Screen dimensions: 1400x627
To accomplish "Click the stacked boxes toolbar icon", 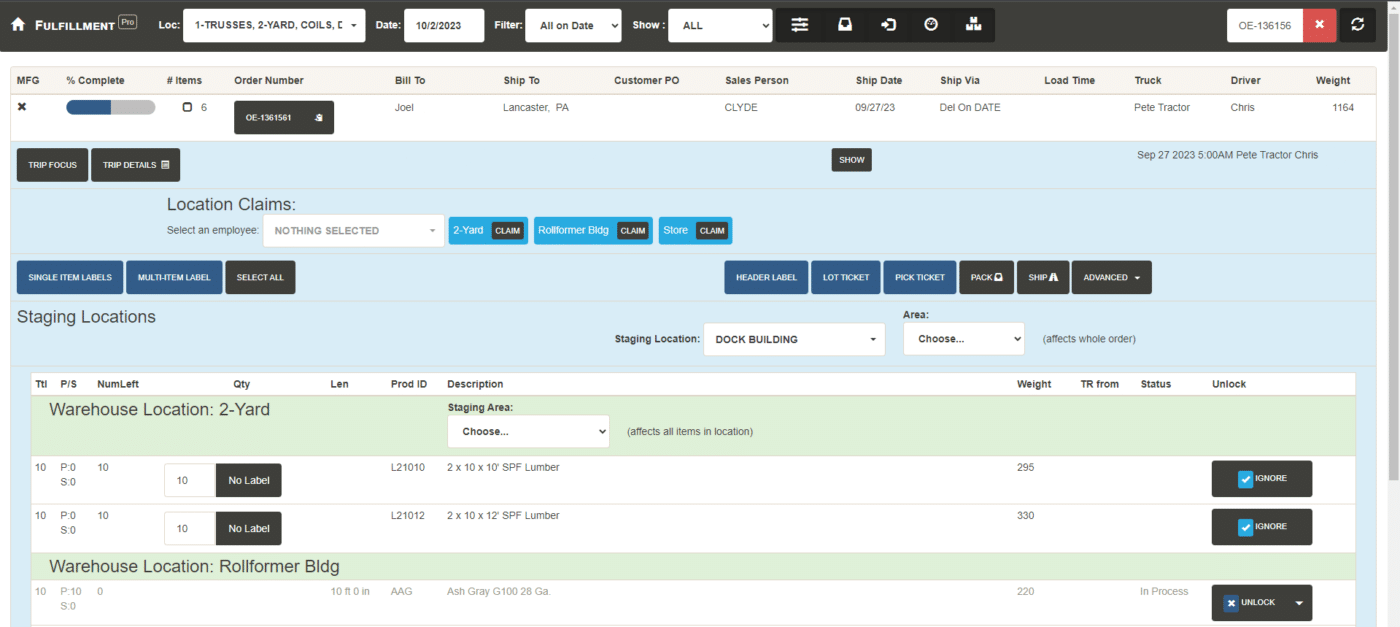I will 974,25.
